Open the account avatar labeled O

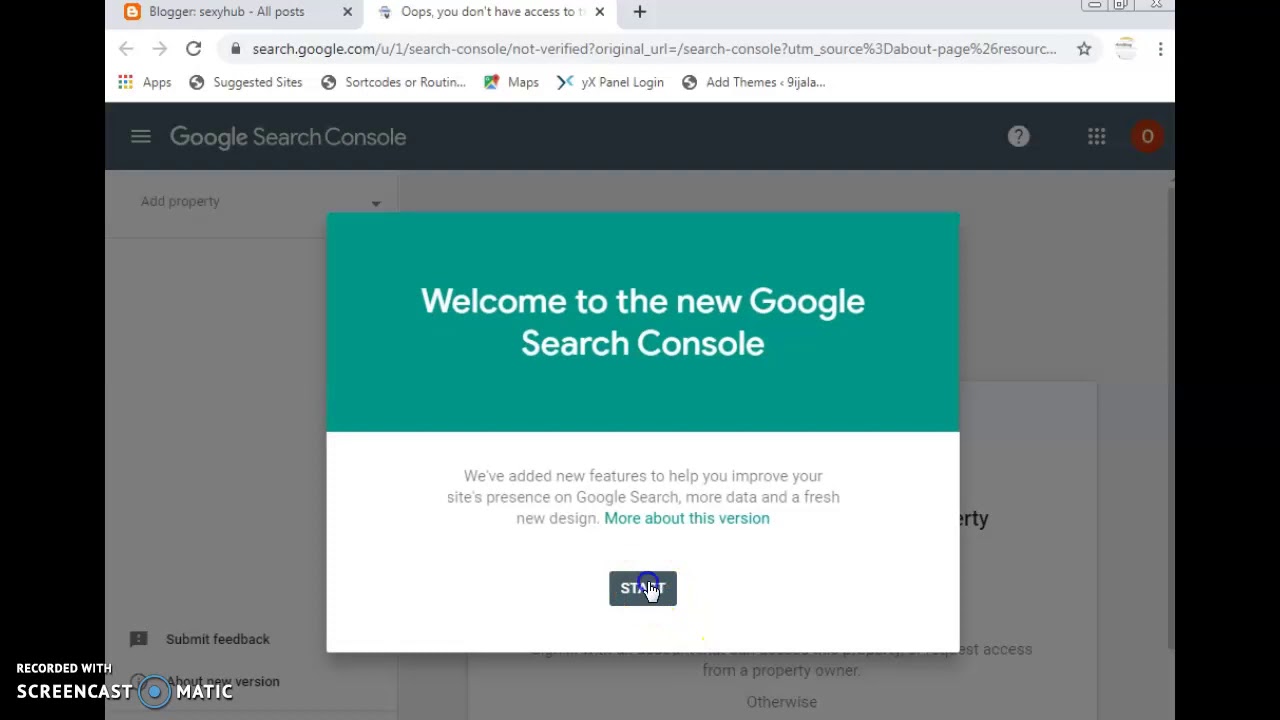pyautogui.click(x=1147, y=137)
